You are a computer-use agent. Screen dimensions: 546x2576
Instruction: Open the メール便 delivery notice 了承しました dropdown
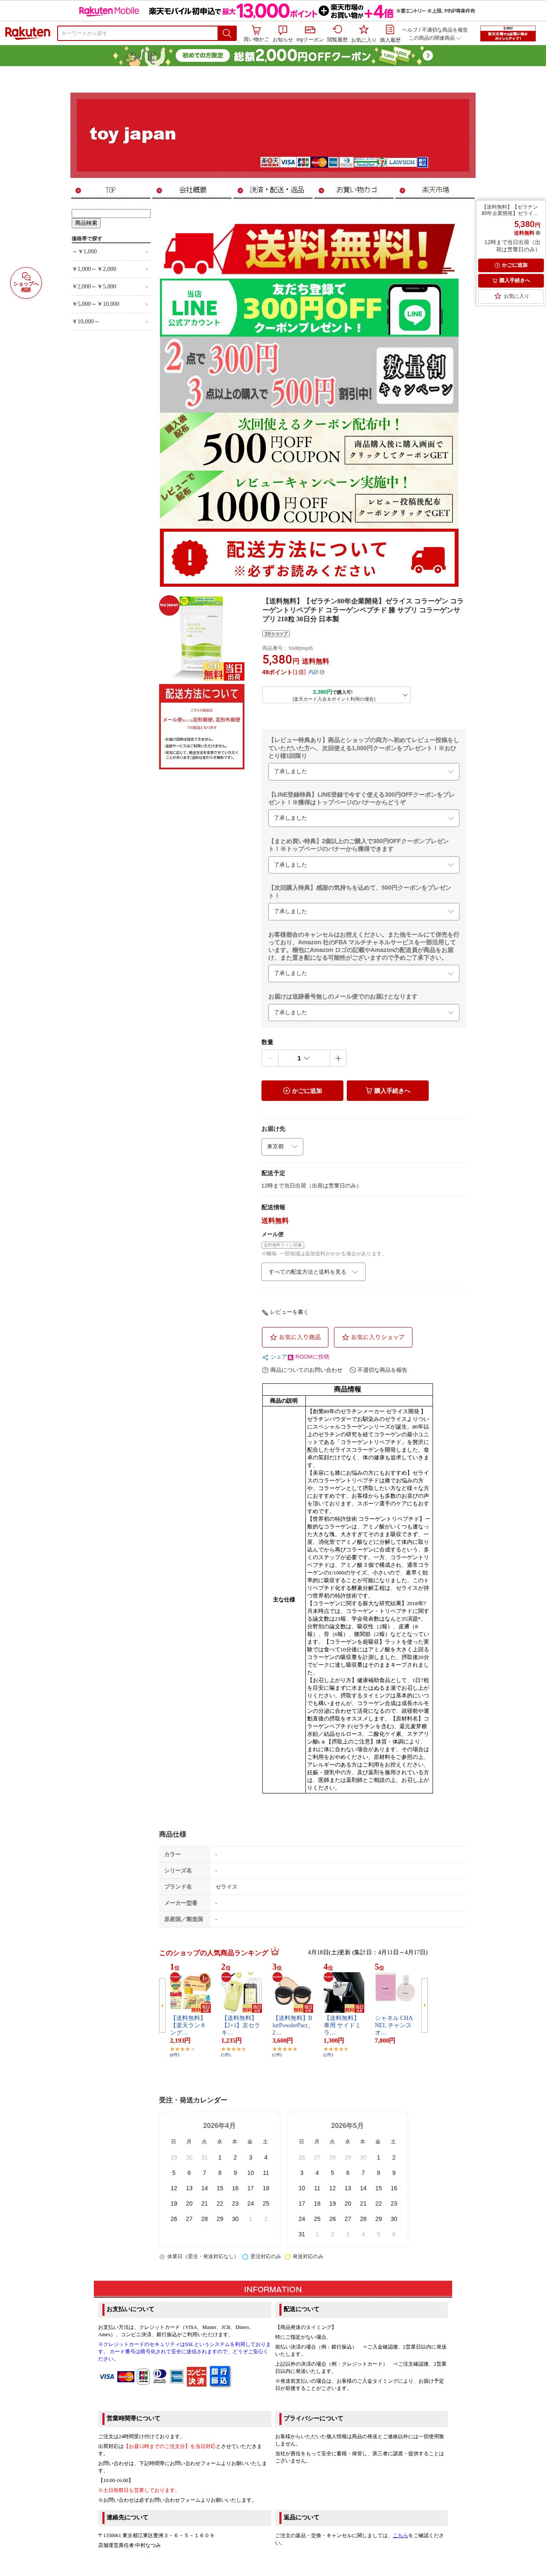(364, 1012)
